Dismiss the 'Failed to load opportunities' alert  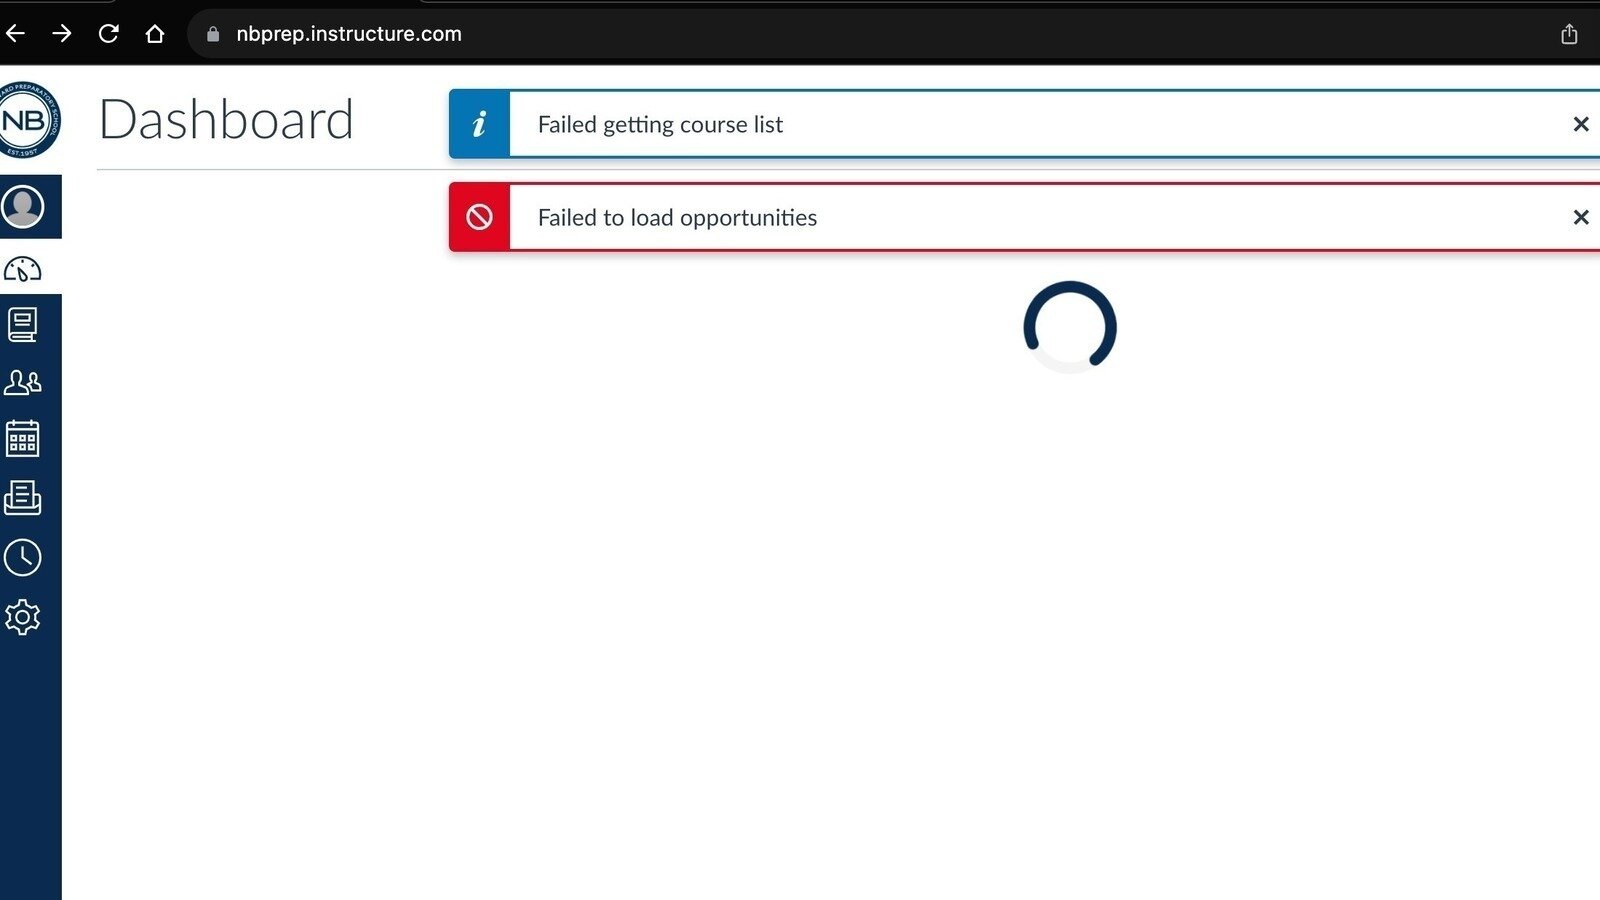1580,217
